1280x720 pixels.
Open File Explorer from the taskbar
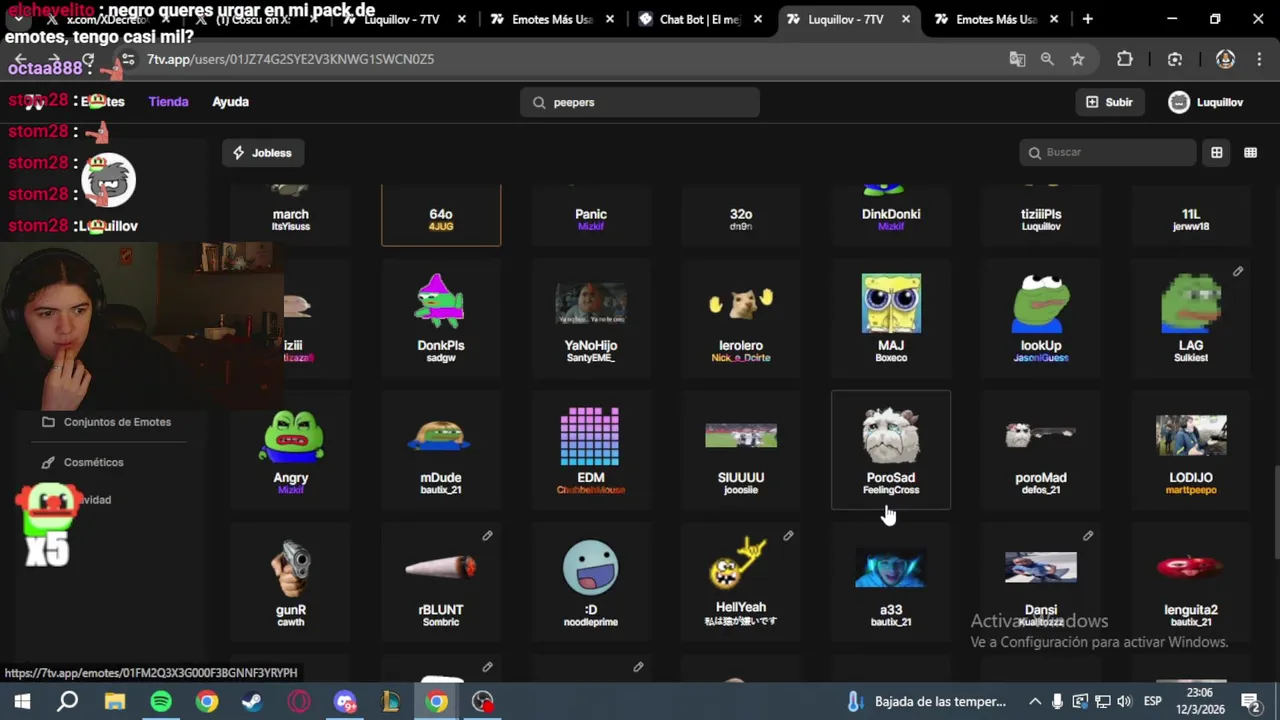coord(115,701)
